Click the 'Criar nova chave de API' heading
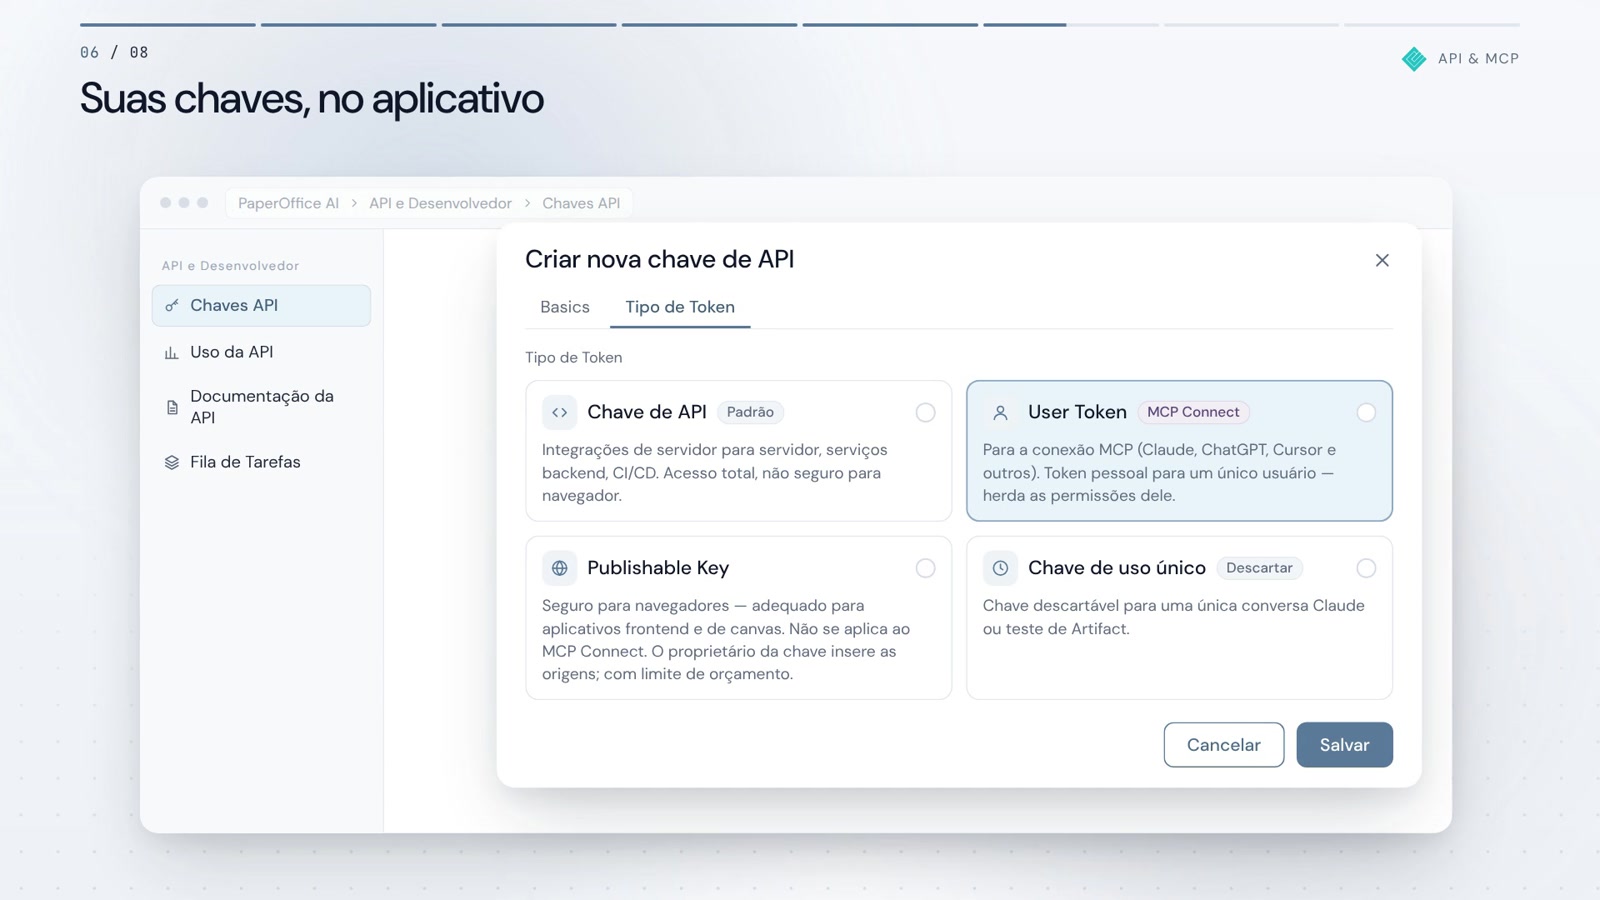Screen dimensions: 1600x900 pos(660,259)
